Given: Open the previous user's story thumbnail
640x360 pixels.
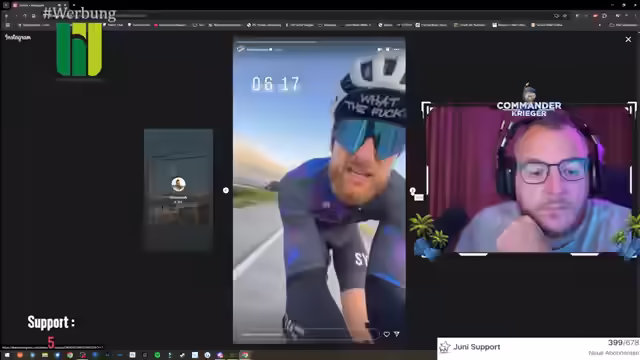Looking at the screenshot, I should [x=178, y=190].
